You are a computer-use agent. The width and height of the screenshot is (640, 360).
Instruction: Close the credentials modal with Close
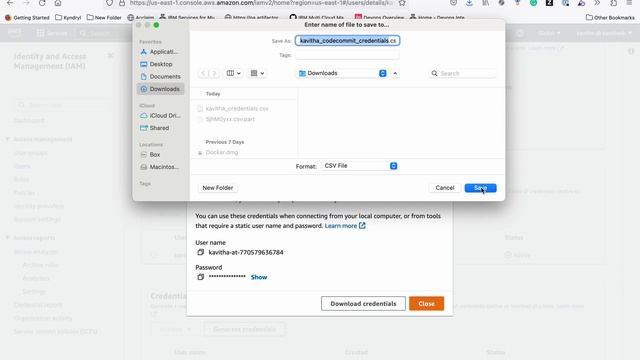pos(426,304)
